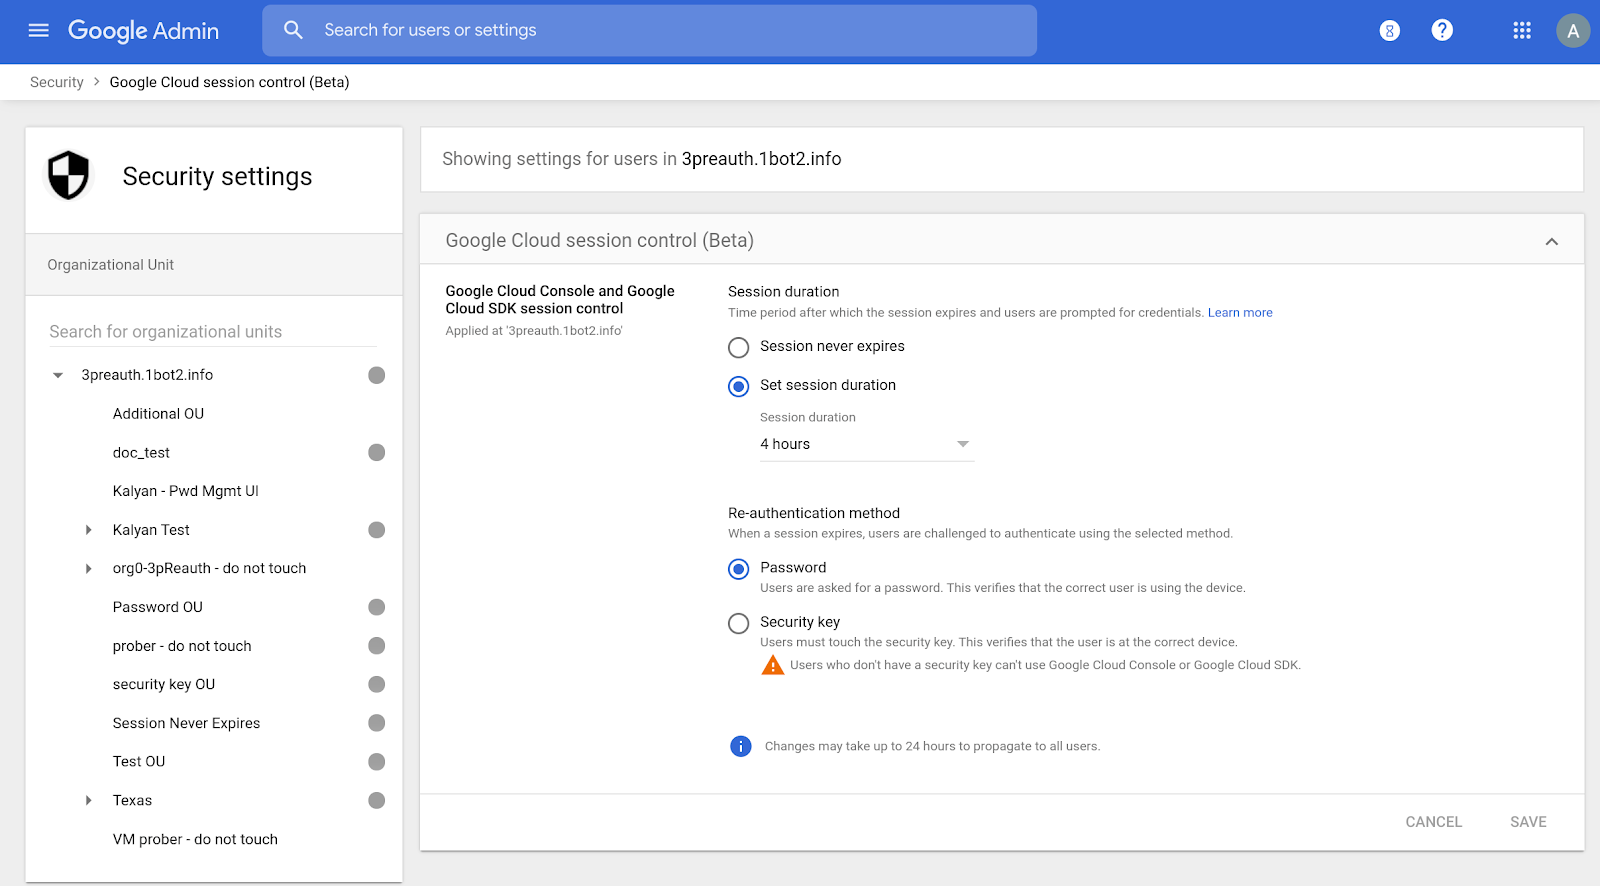Choose Security key re-authentication method
The width and height of the screenshot is (1600, 886).
(739, 623)
